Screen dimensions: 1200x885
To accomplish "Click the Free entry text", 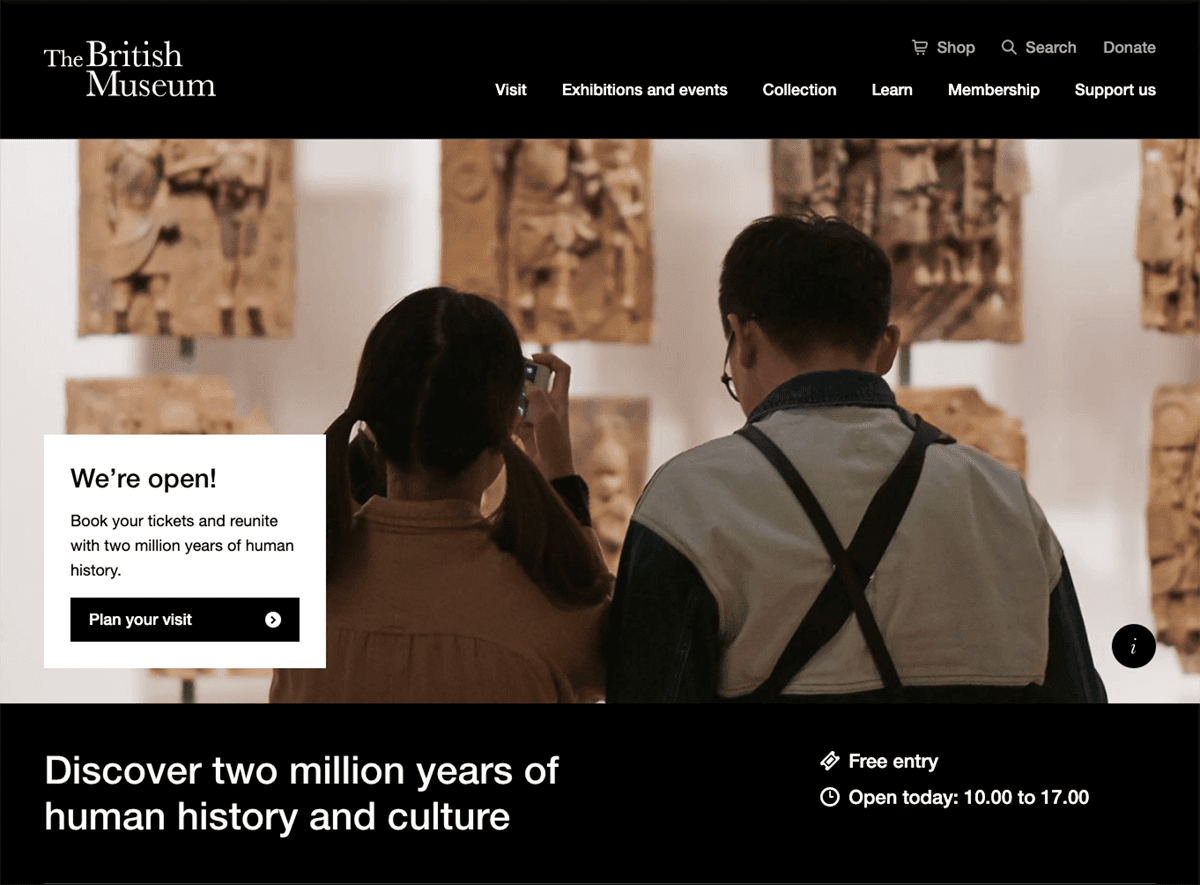I will click(893, 762).
